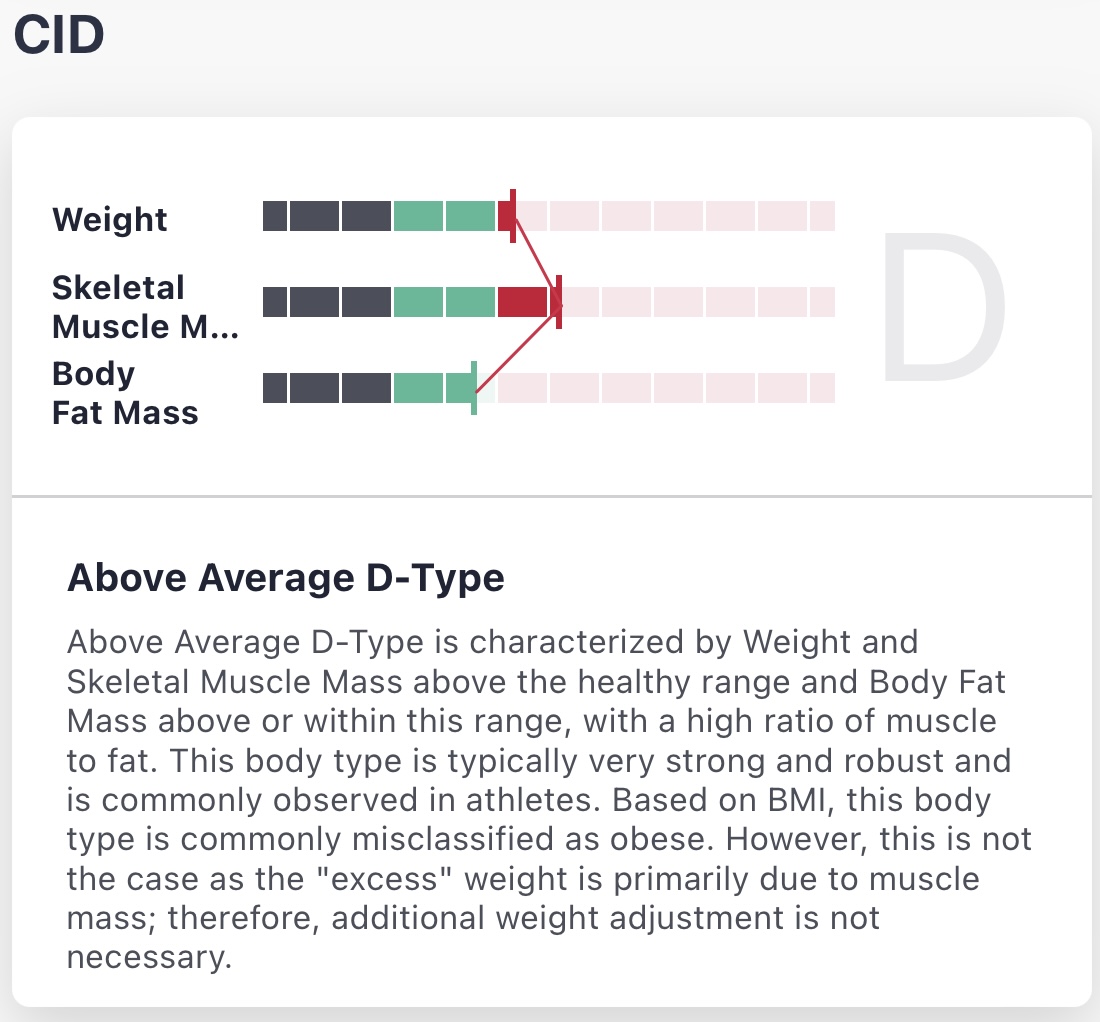Click the CID section heading
Image resolution: width=1100 pixels, height=1022 pixels.
pyautogui.click(x=59, y=34)
